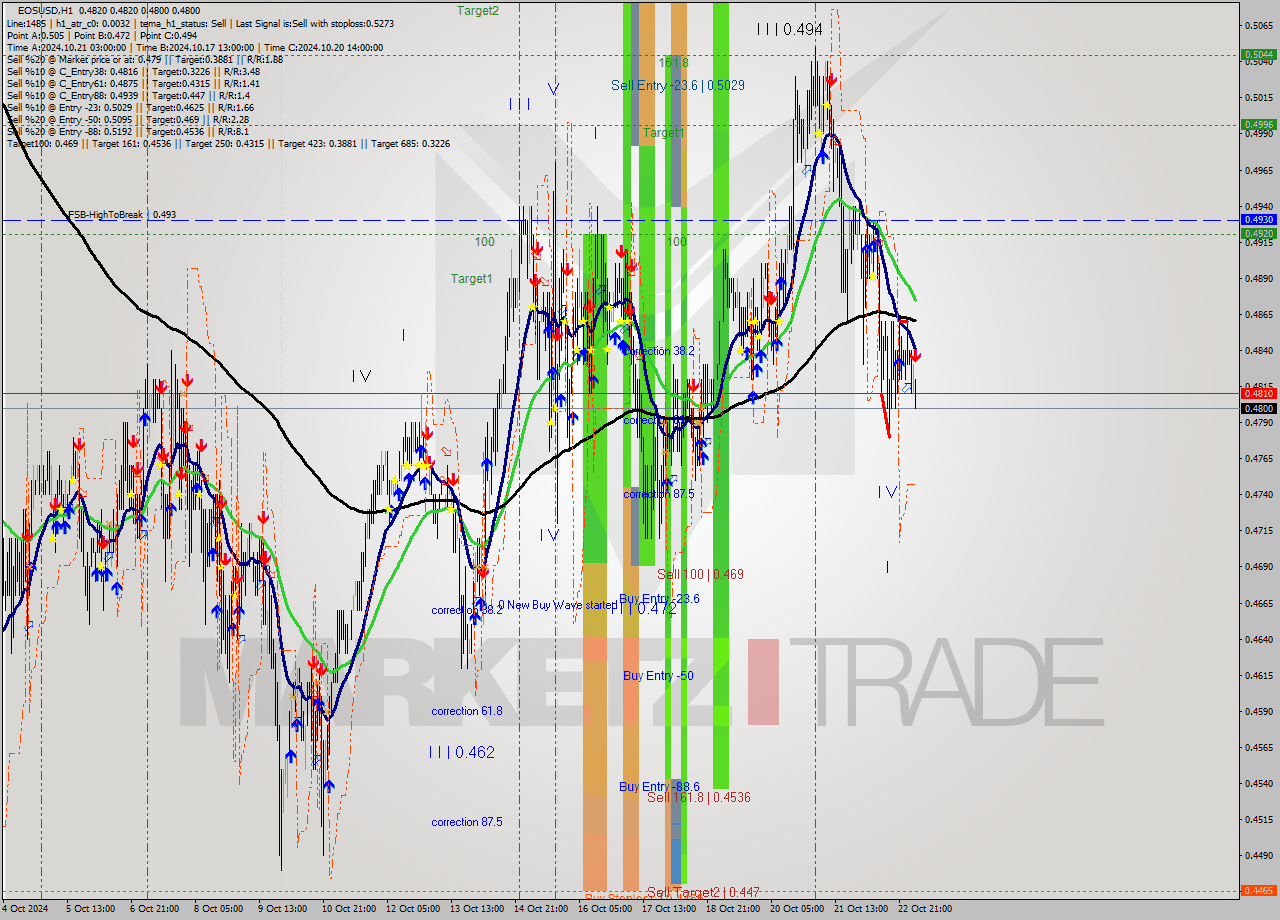1280x920 pixels.
Task: Select the Sell %20 @ Market price line
Action: [x=145, y=59]
